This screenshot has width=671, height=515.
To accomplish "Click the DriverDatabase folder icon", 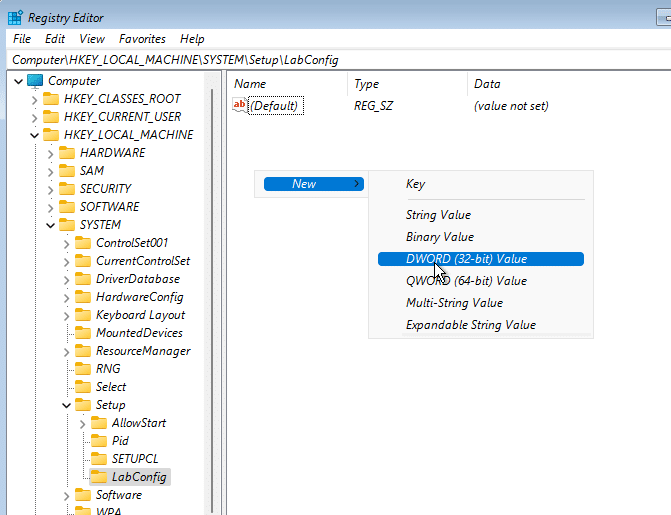I will point(83,279).
